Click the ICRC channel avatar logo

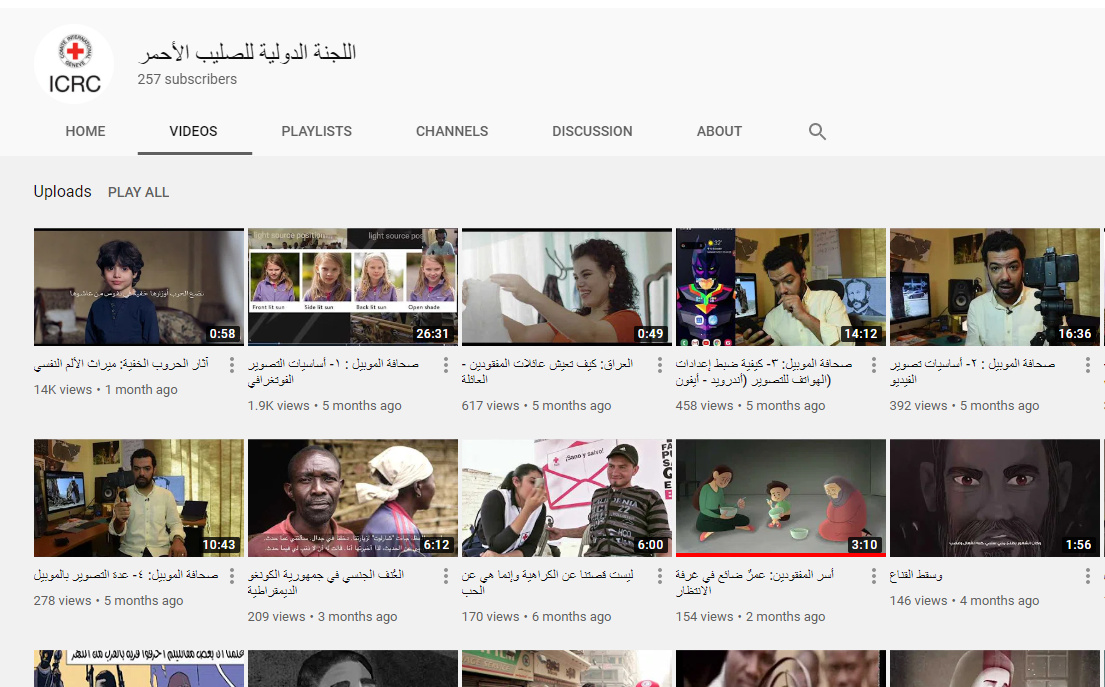pyautogui.click(x=74, y=64)
